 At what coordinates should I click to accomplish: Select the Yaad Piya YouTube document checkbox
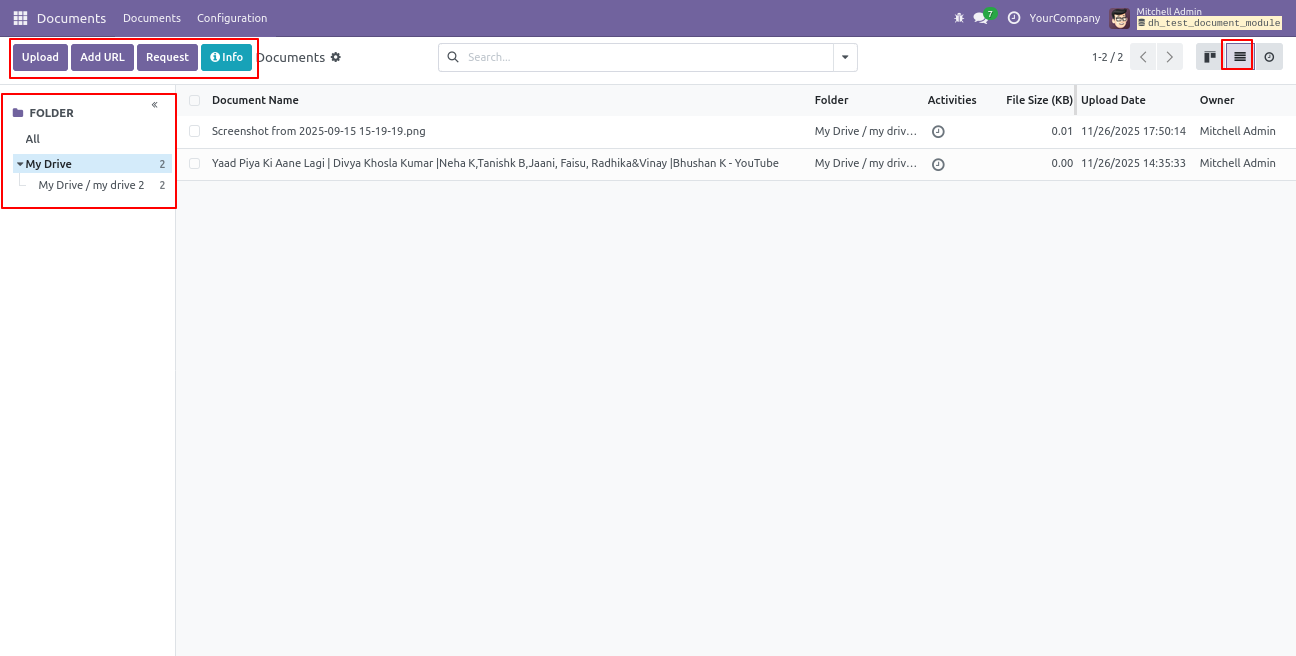point(194,163)
